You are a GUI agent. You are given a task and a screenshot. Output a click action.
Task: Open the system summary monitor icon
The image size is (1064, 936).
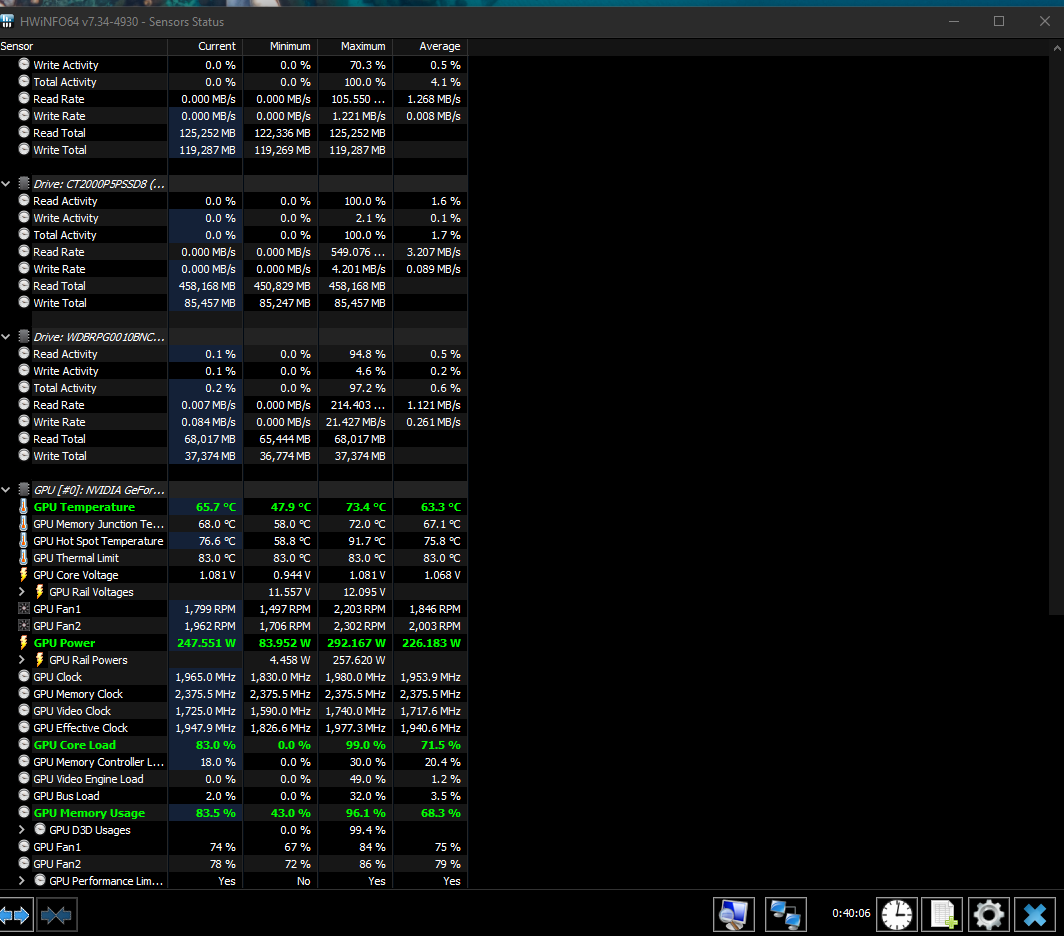pyautogui.click(x=733, y=914)
